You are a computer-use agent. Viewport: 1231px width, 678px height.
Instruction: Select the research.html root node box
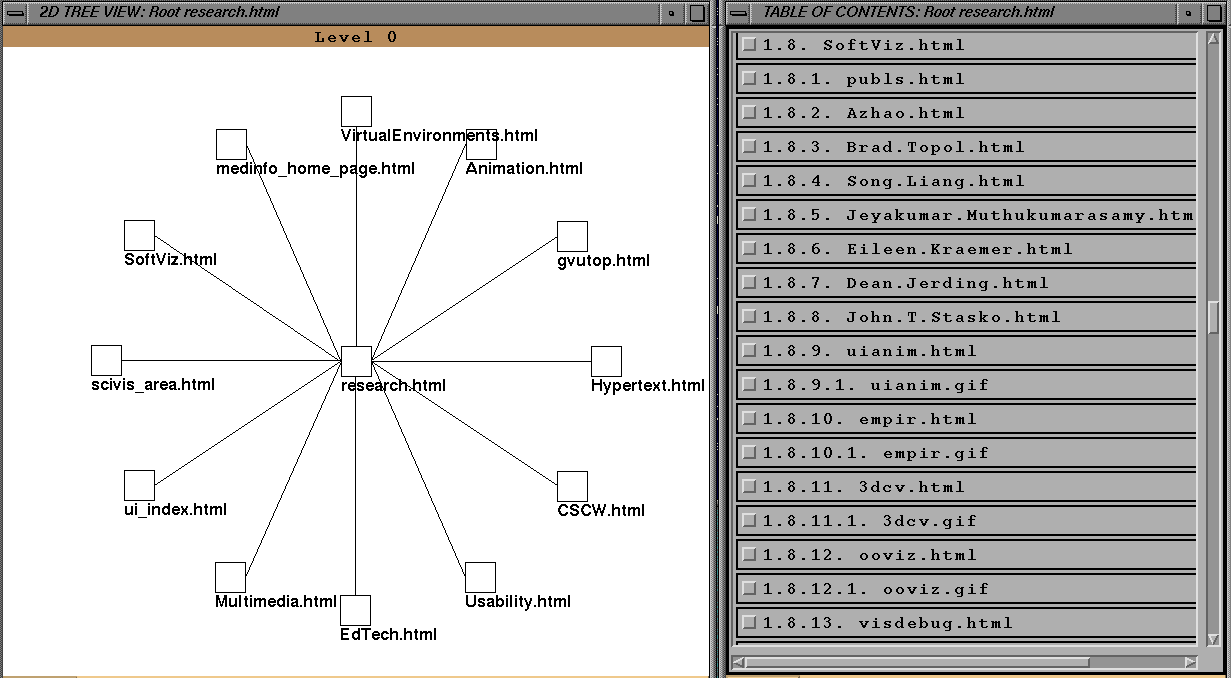click(x=356, y=361)
